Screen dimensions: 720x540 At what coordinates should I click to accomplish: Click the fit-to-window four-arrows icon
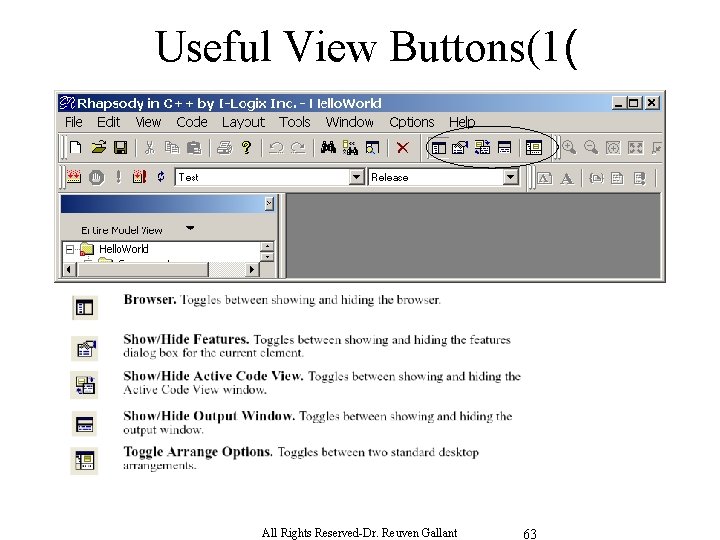(x=636, y=148)
